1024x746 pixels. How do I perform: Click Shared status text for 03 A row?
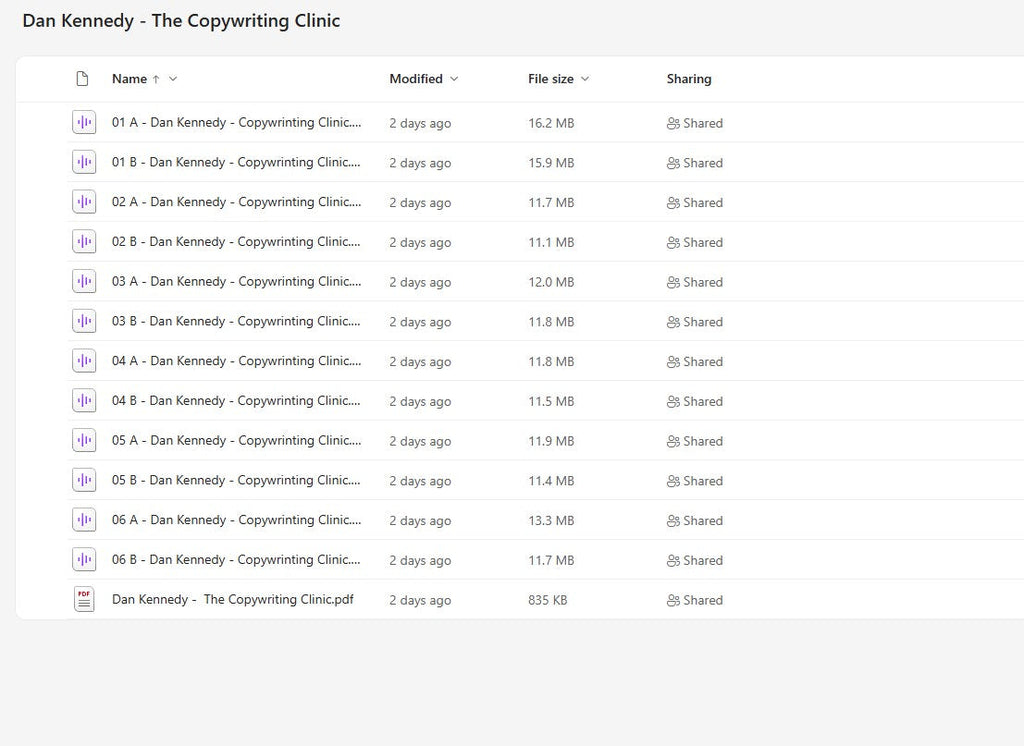[703, 282]
